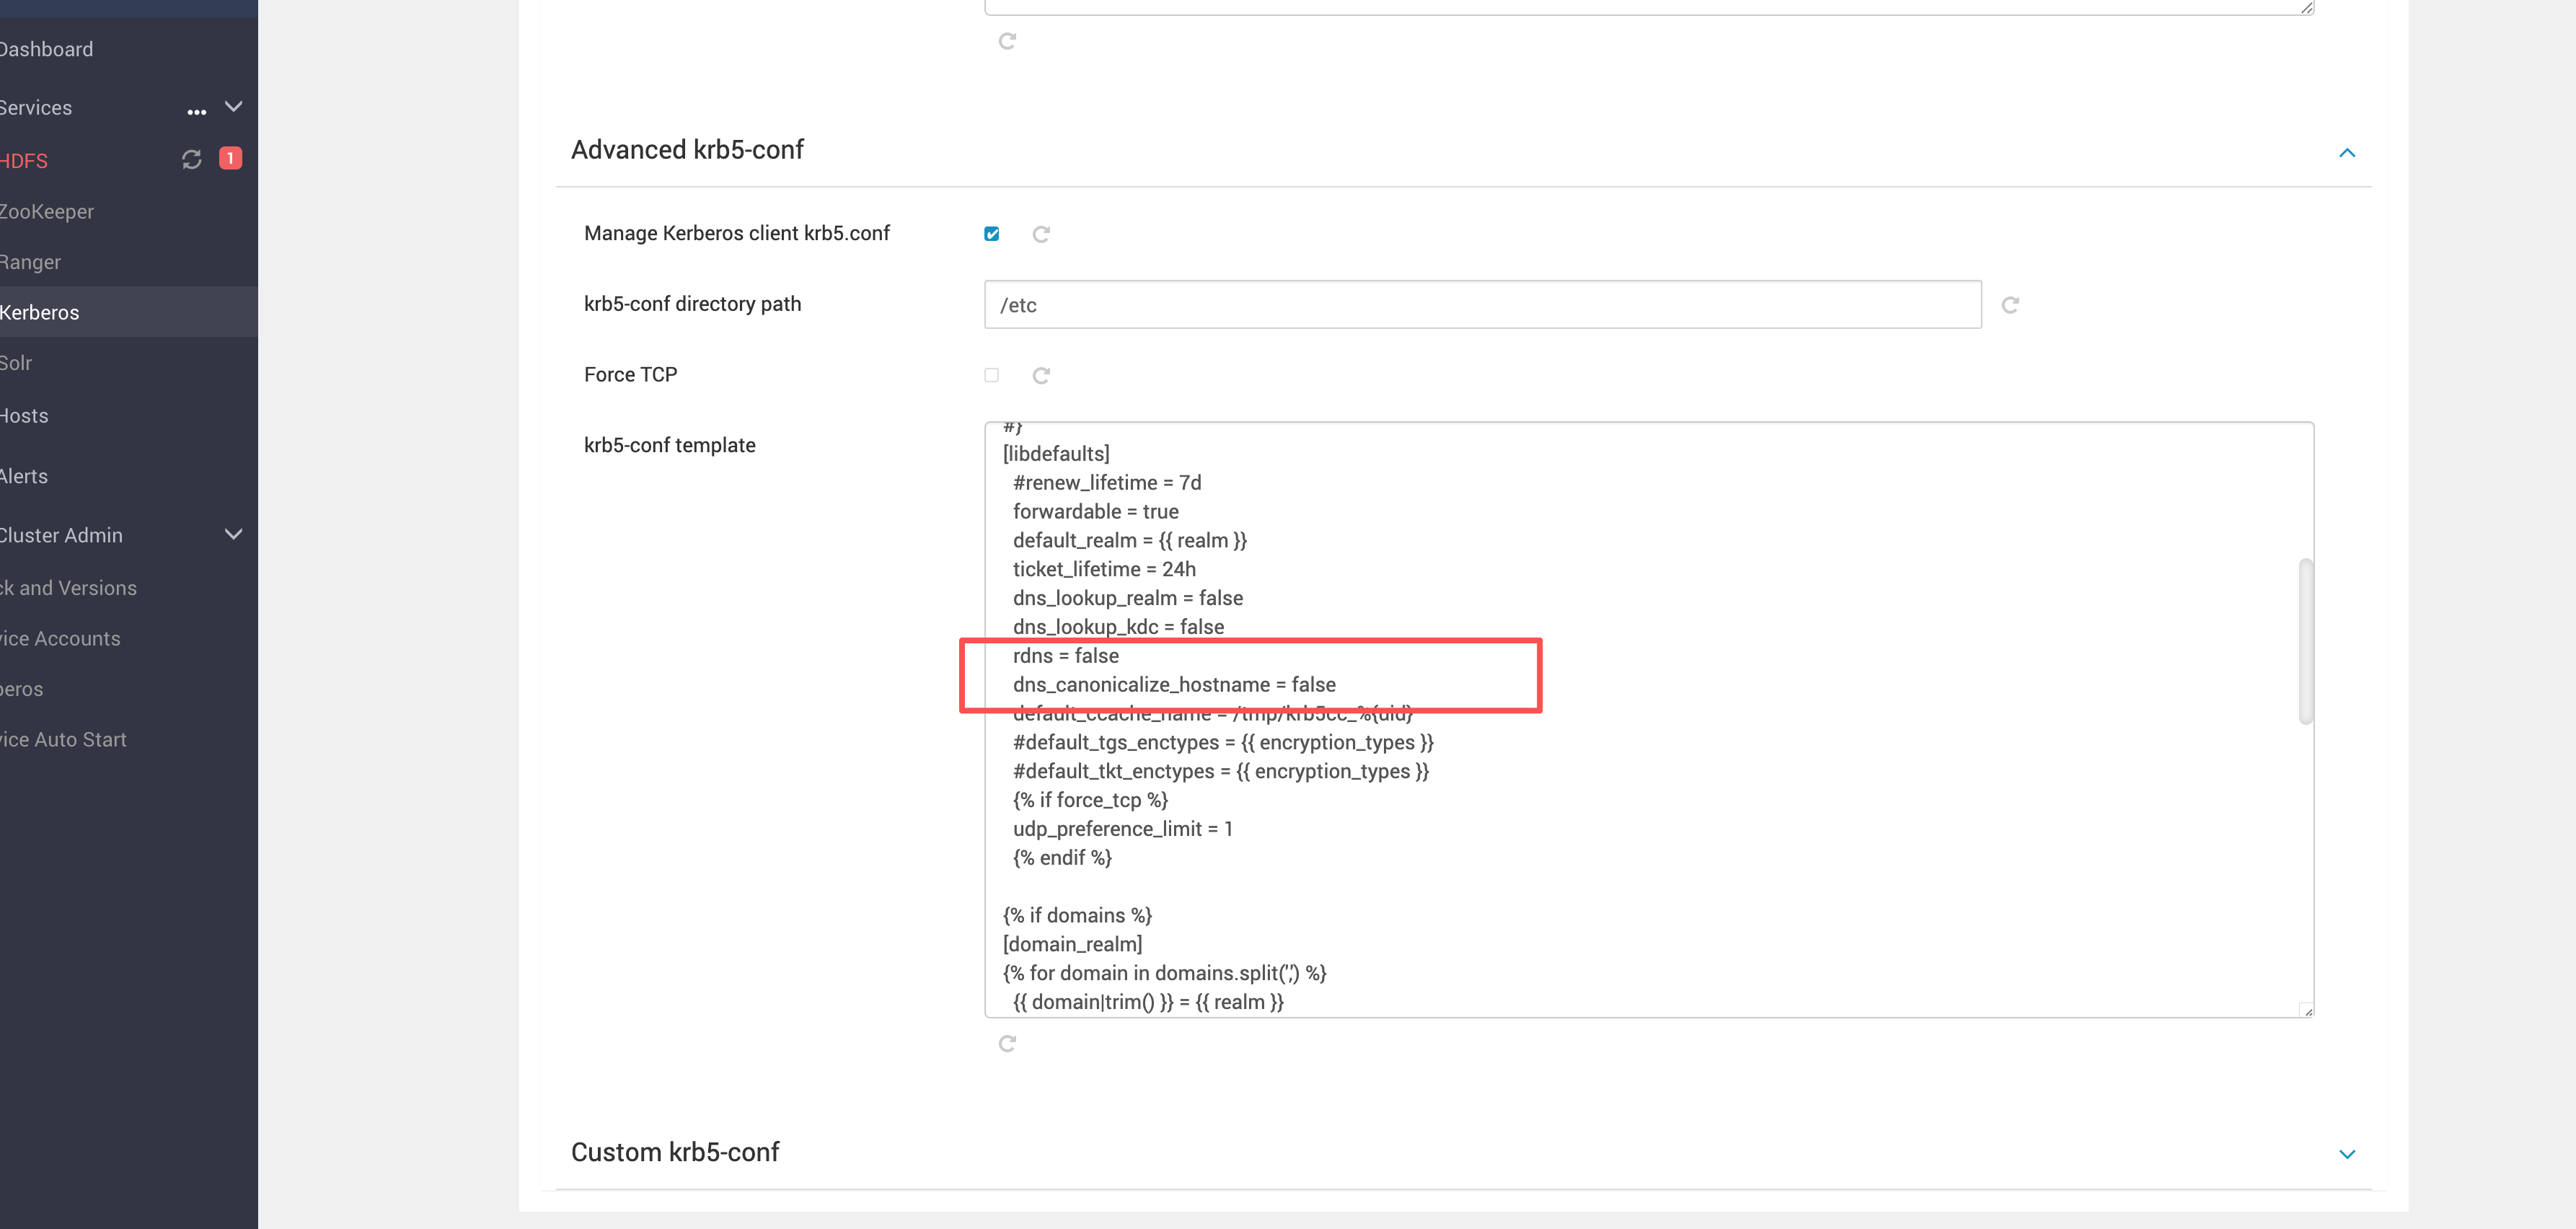Open the Alerts sidebar item

(24, 476)
